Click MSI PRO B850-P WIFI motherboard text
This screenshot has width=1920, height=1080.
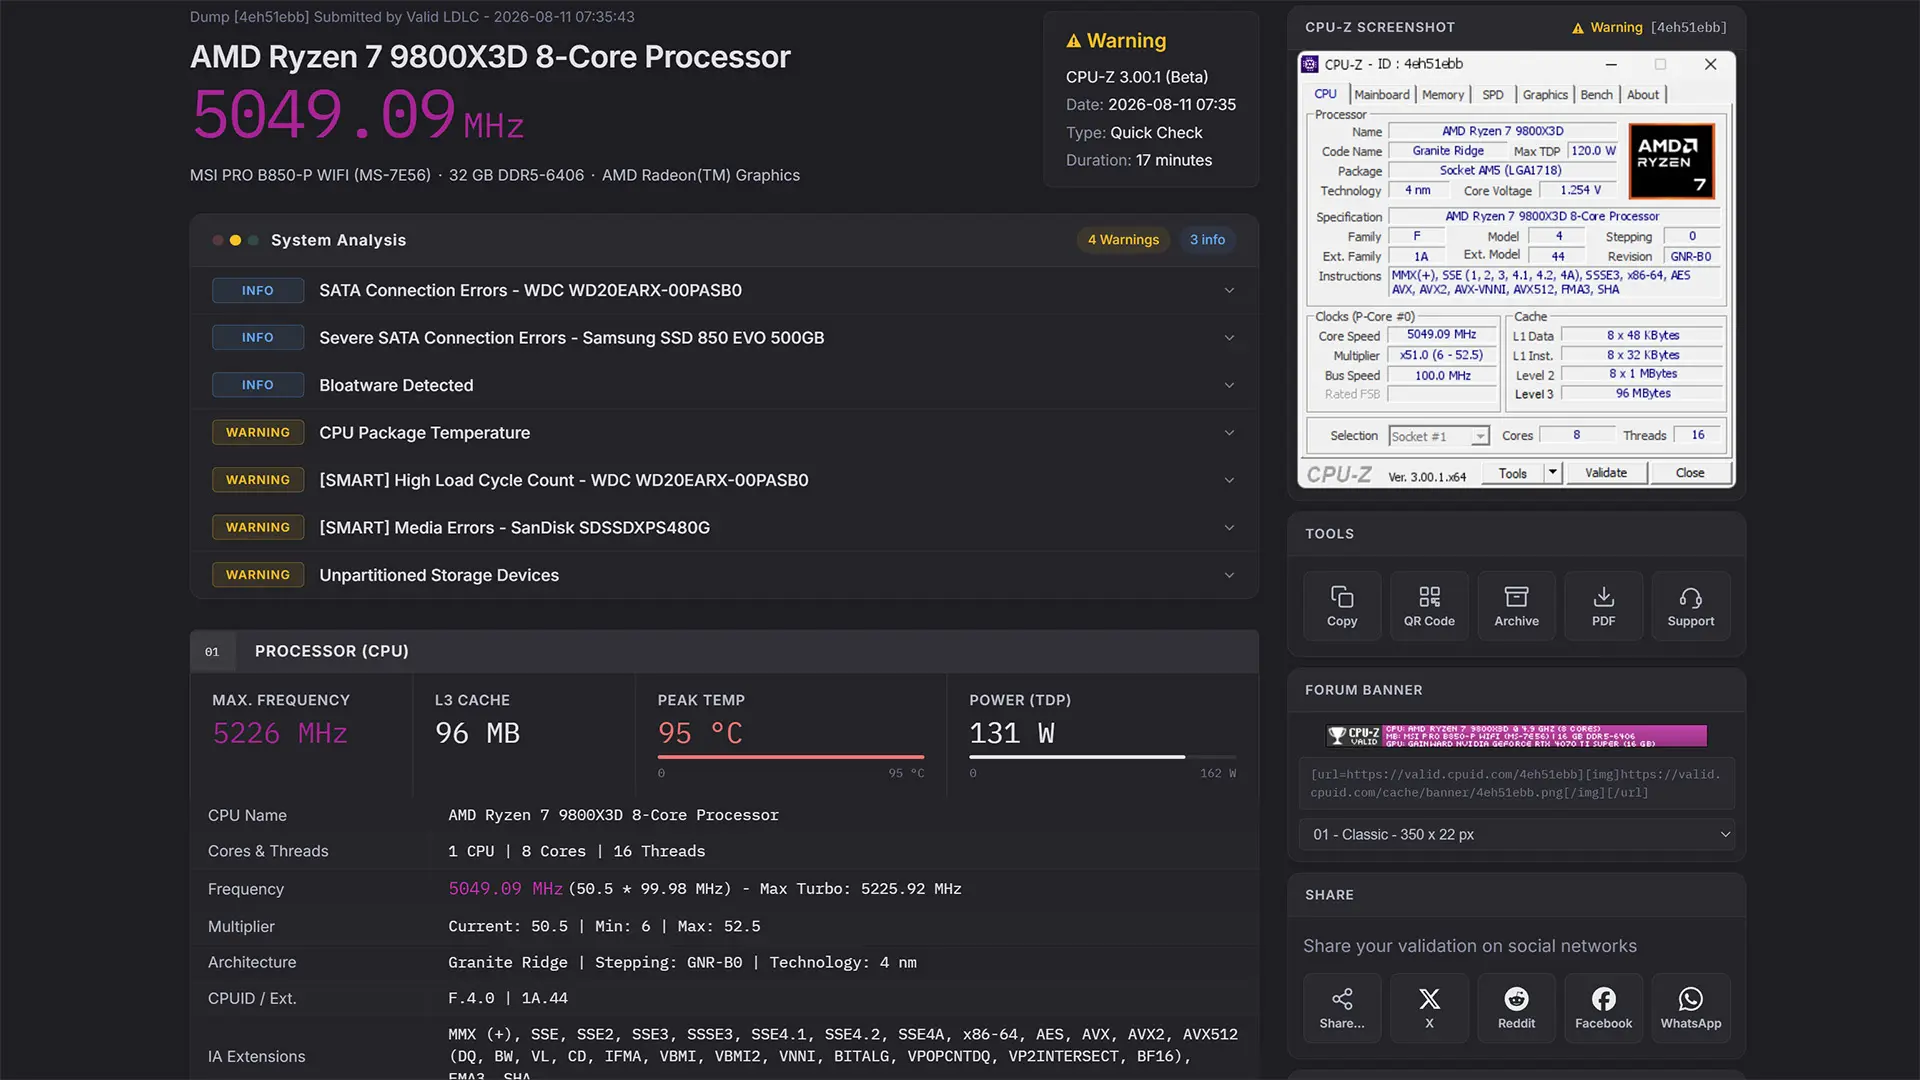point(310,176)
